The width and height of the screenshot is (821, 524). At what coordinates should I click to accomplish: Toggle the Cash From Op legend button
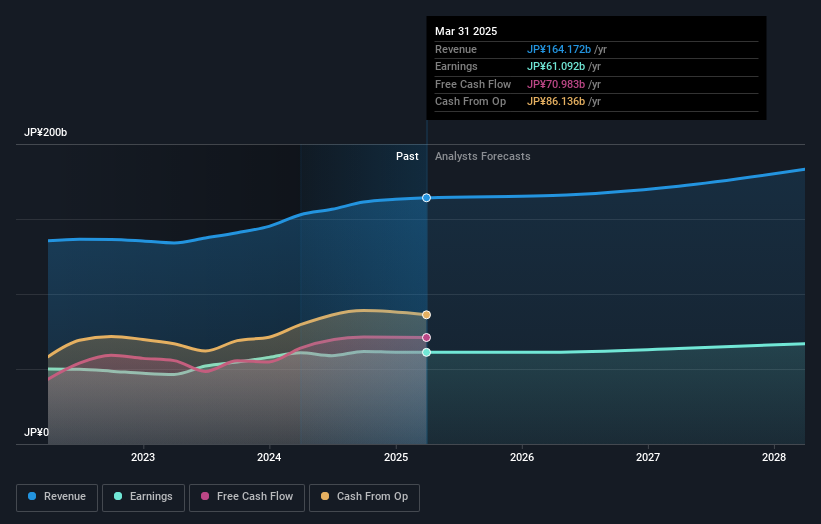pos(364,497)
